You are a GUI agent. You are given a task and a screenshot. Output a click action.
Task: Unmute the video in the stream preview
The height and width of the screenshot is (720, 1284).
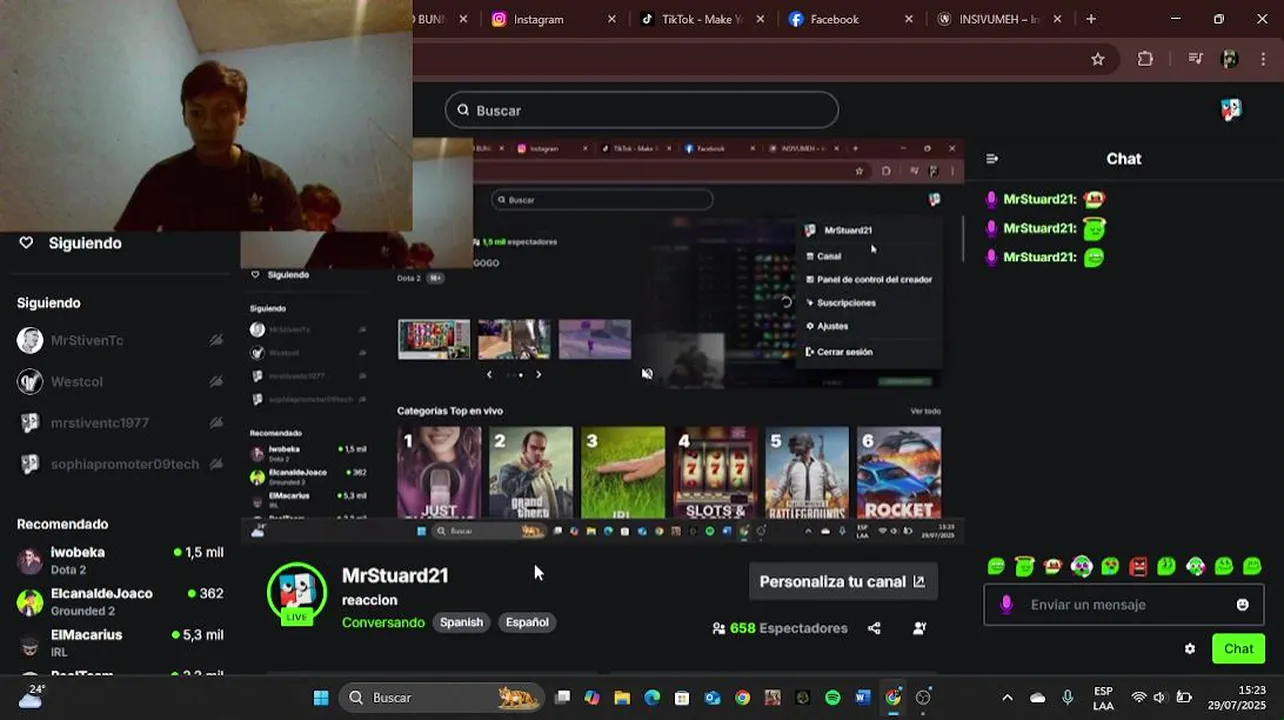point(647,374)
